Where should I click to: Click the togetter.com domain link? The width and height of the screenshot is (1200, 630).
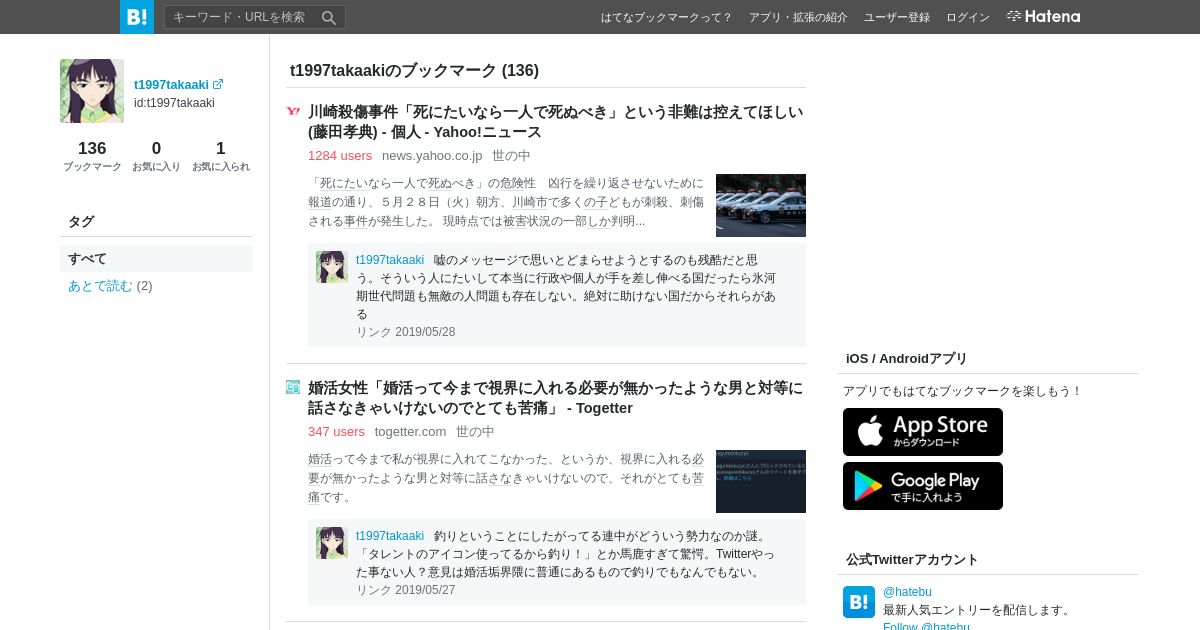point(410,431)
